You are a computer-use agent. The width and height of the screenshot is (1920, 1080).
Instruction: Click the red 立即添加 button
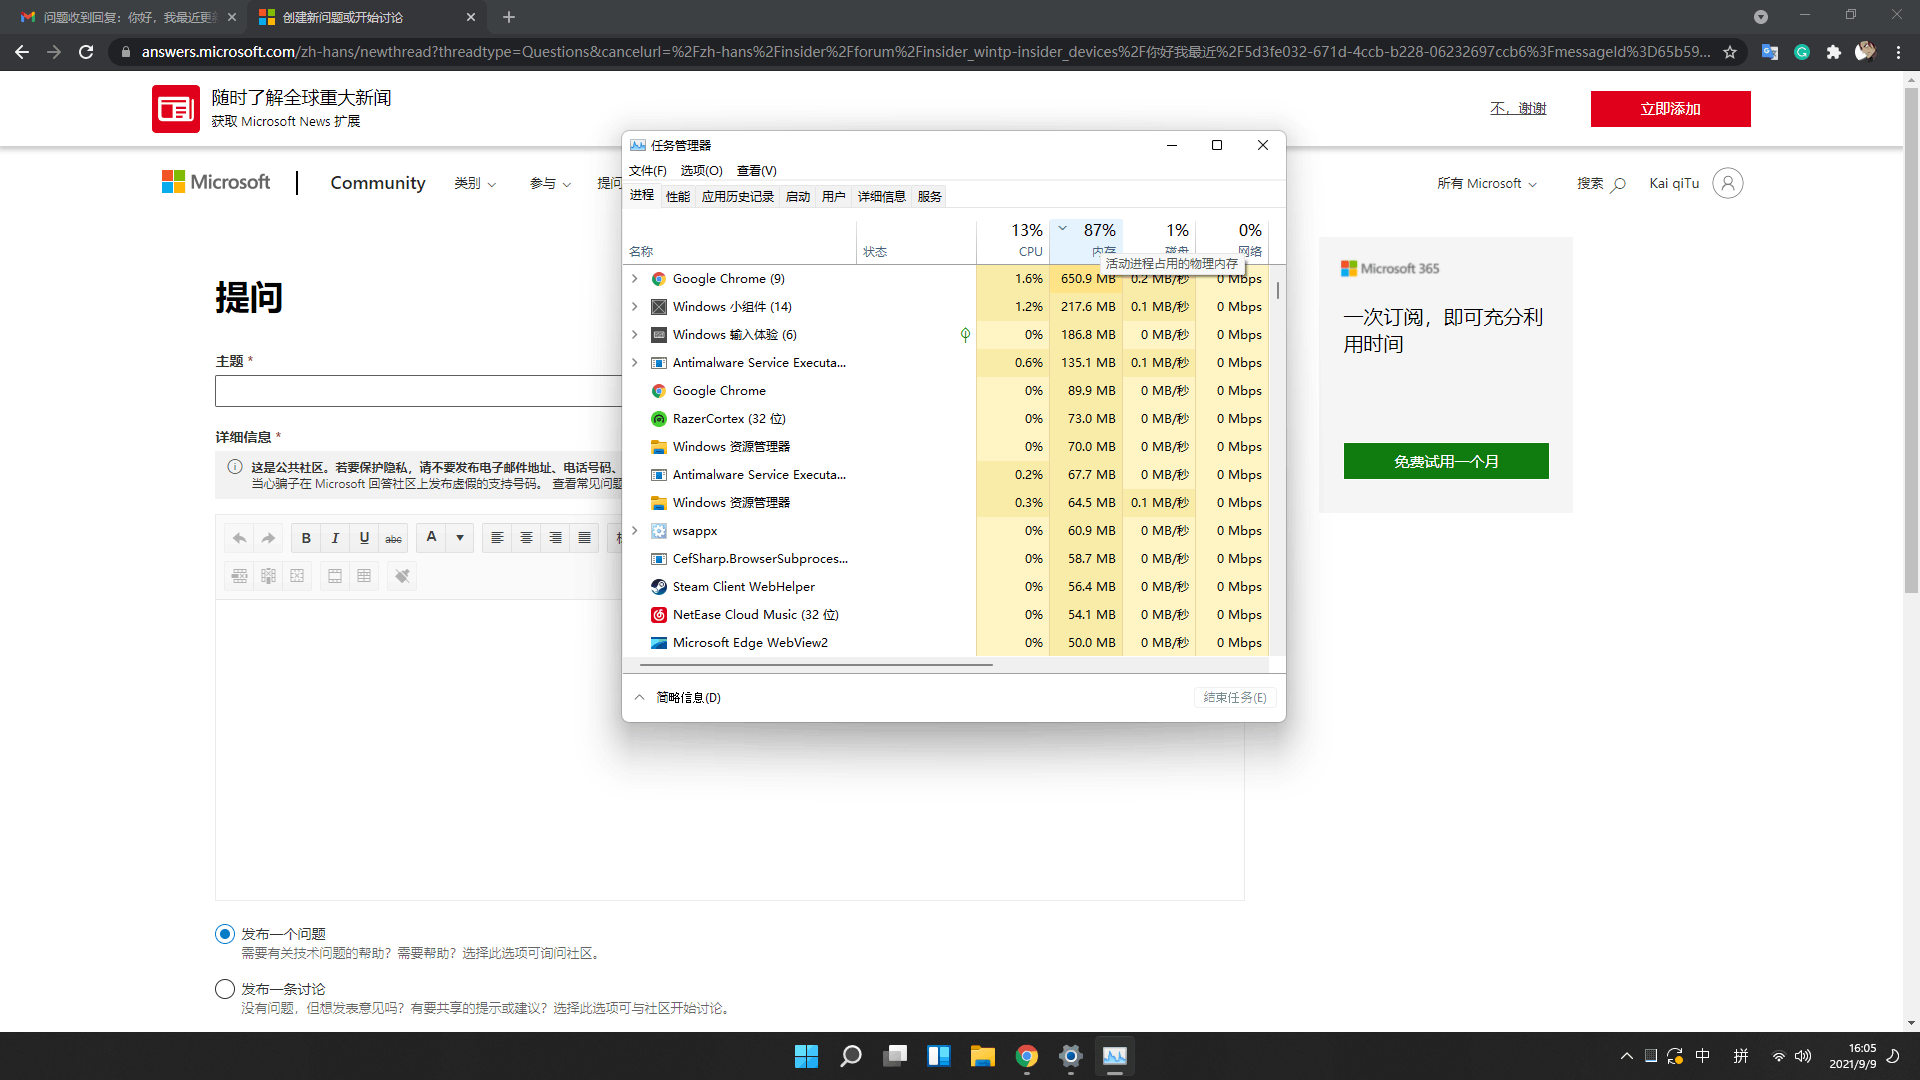(1670, 109)
